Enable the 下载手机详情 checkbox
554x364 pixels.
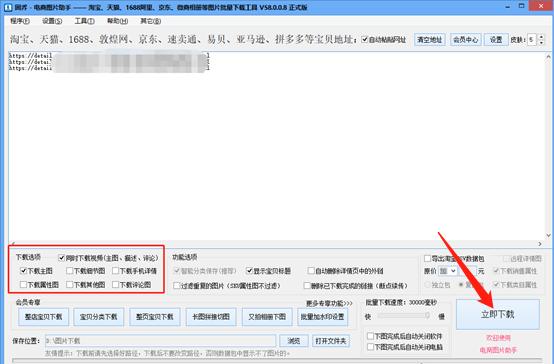(x=116, y=271)
